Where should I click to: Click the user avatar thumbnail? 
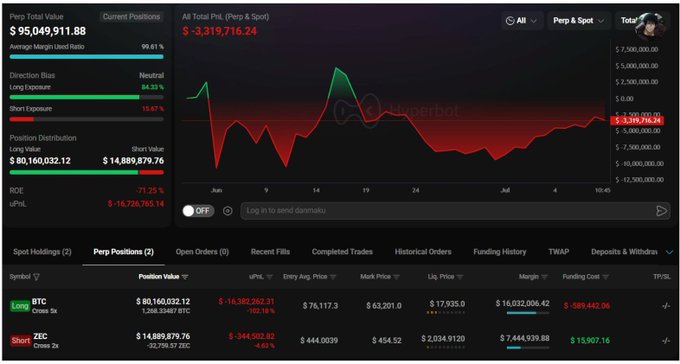click(650, 26)
